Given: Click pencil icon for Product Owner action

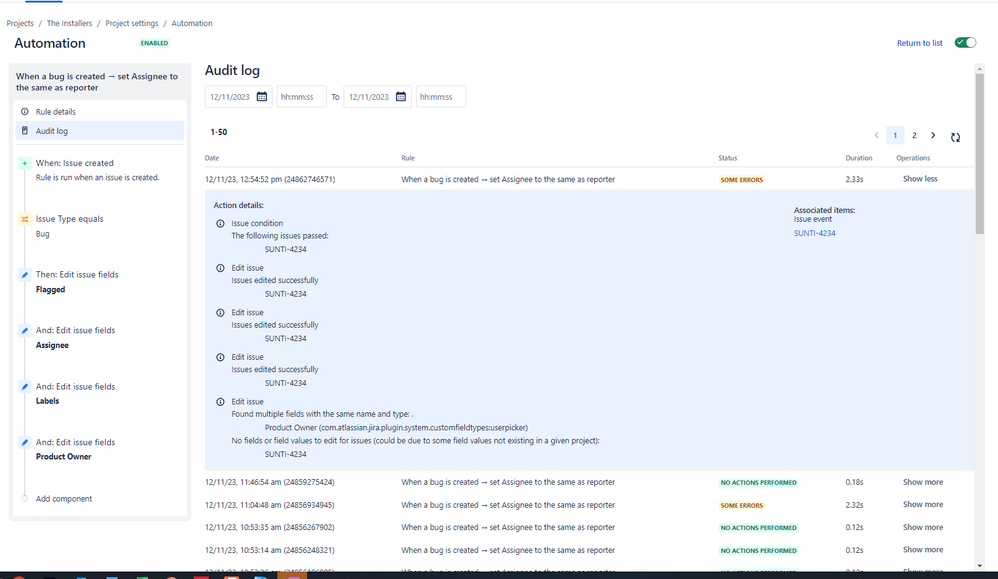Looking at the screenshot, I should [x=25, y=442].
